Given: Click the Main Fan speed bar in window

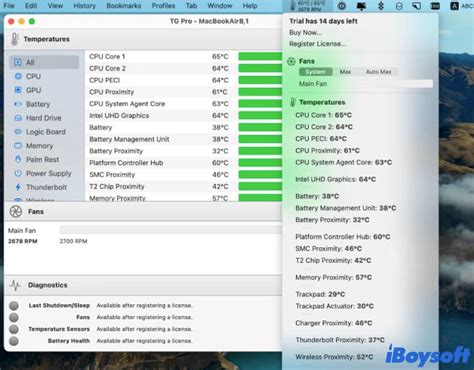Looking at the screenshot, I should point(171,230).
